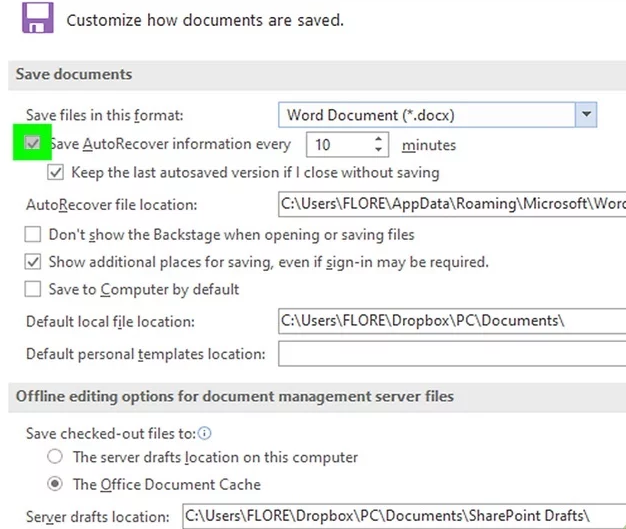This screenshot has height=529, width=626.
Task: Click the Save checked-out files to label
Action: pos(111,434)
